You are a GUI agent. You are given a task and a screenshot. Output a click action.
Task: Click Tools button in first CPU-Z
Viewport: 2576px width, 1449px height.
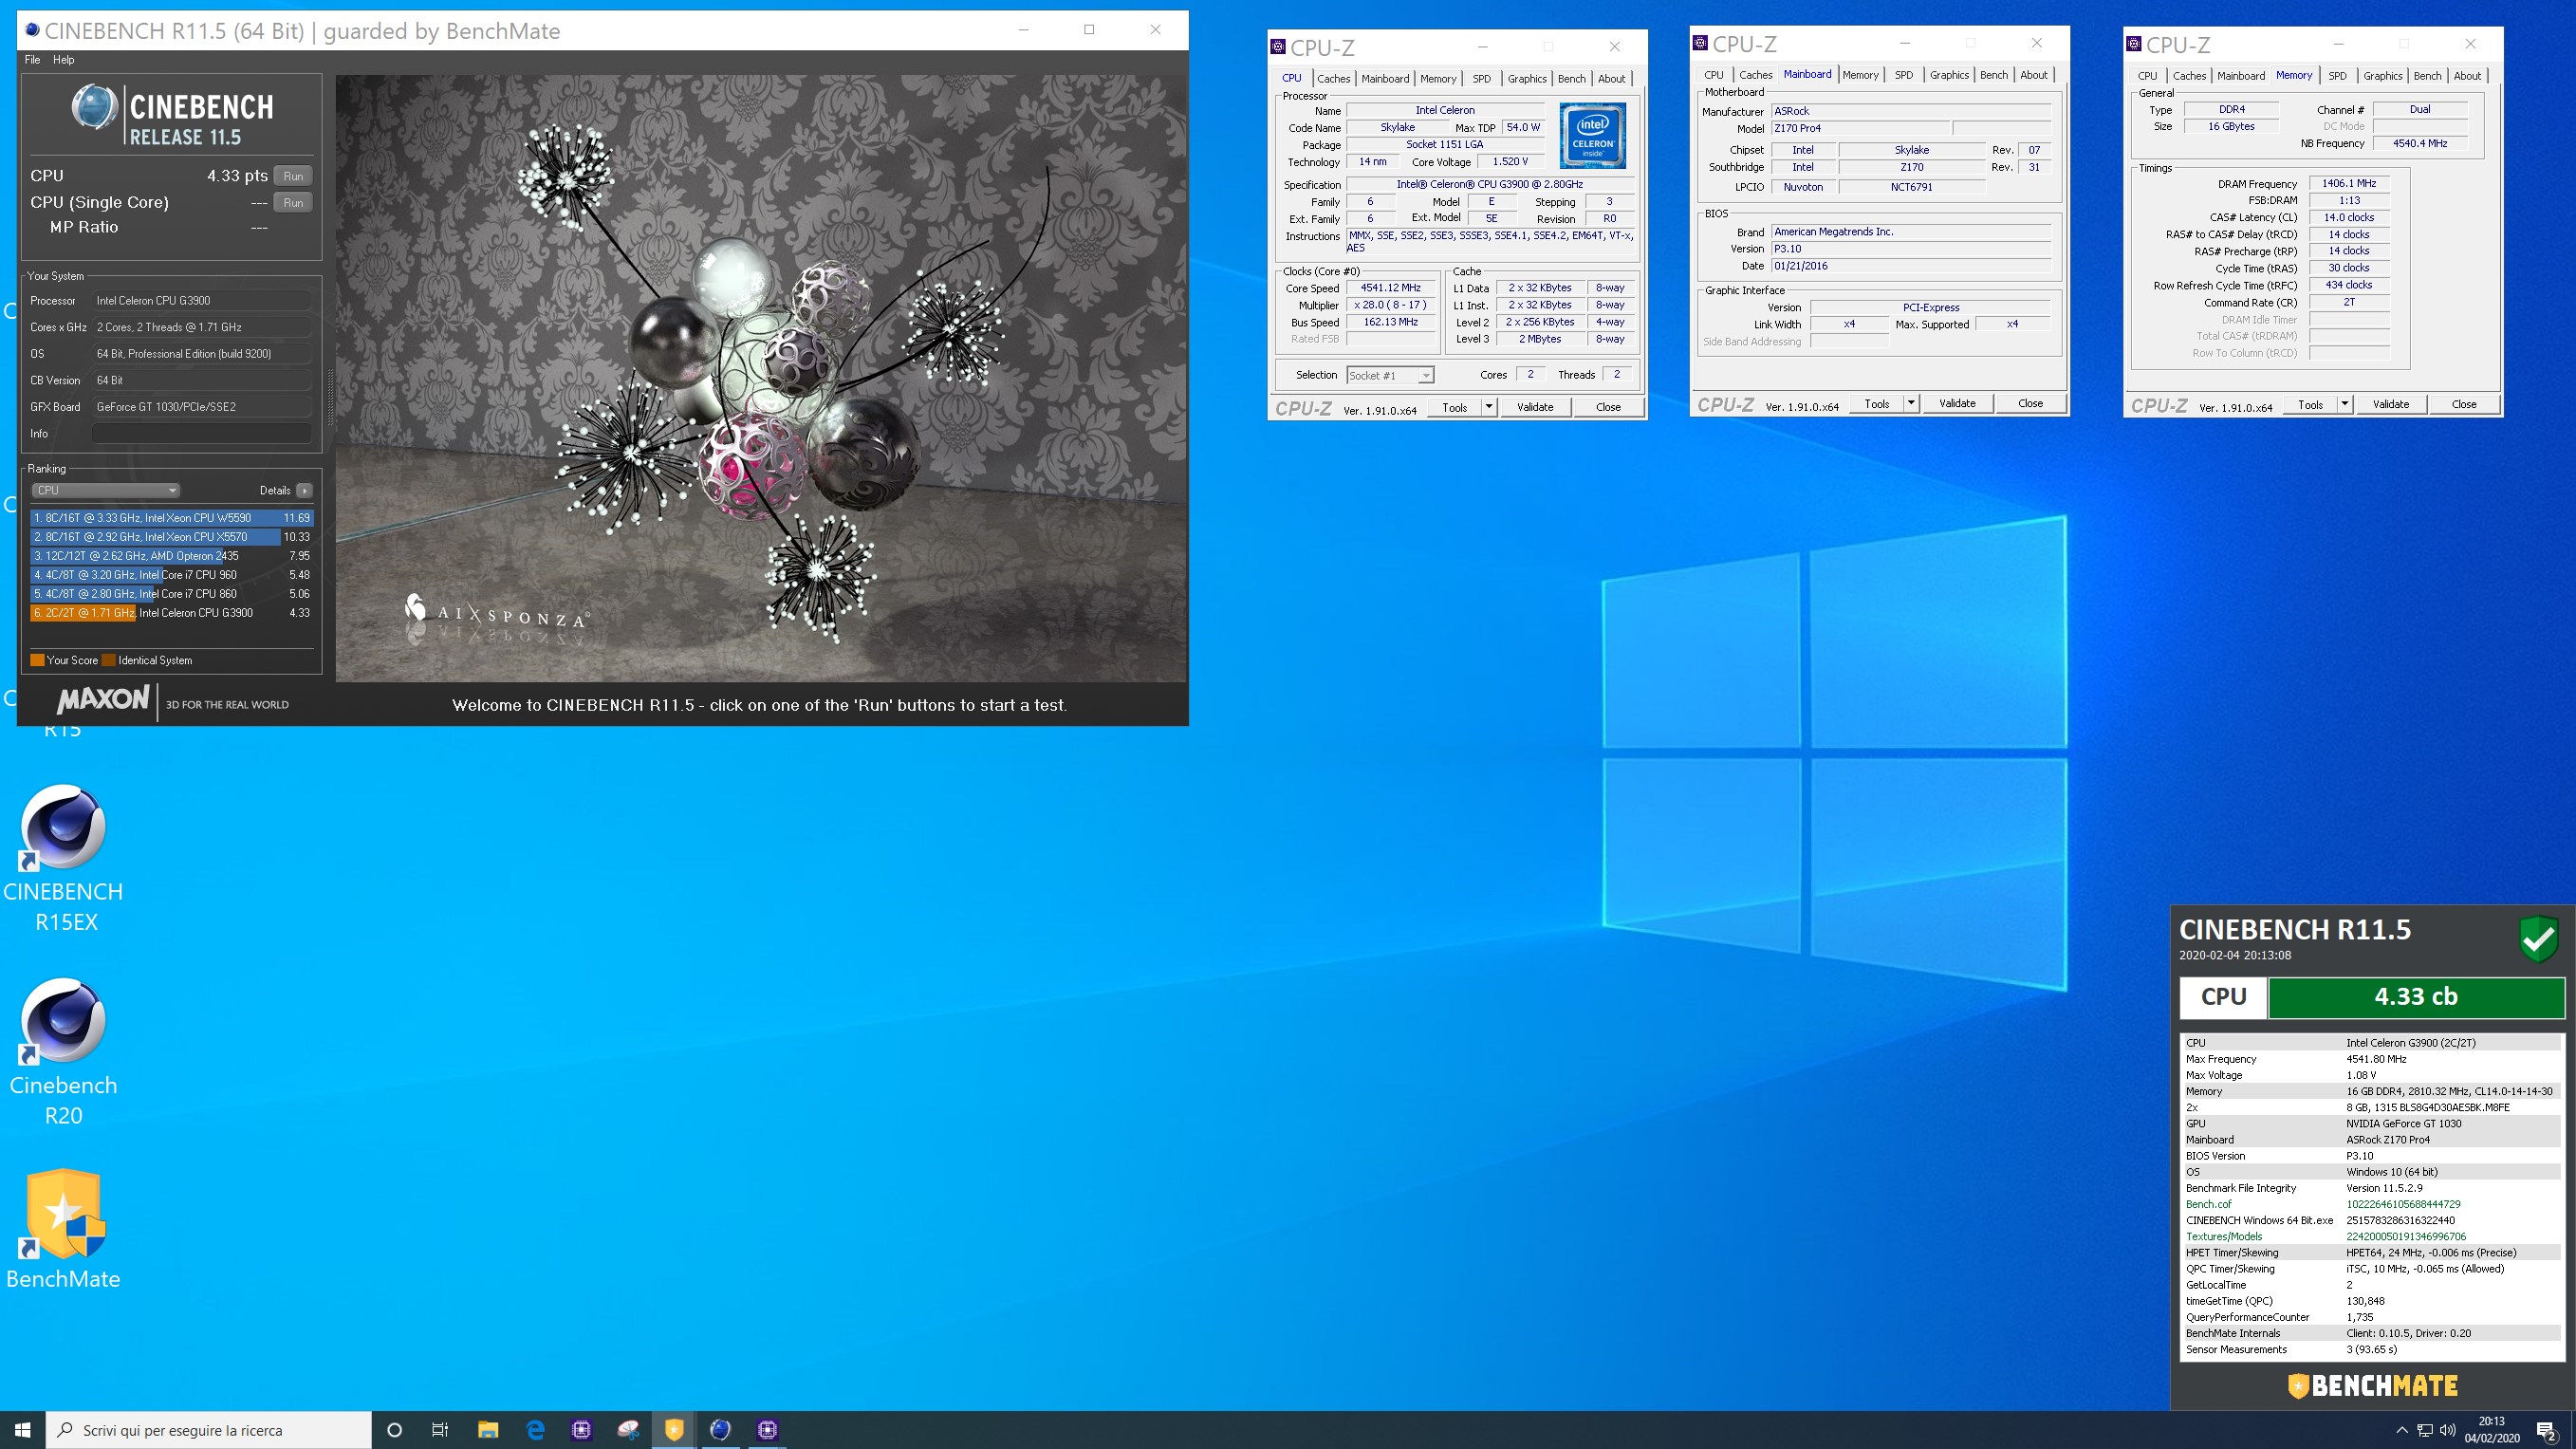[1455, 407]
